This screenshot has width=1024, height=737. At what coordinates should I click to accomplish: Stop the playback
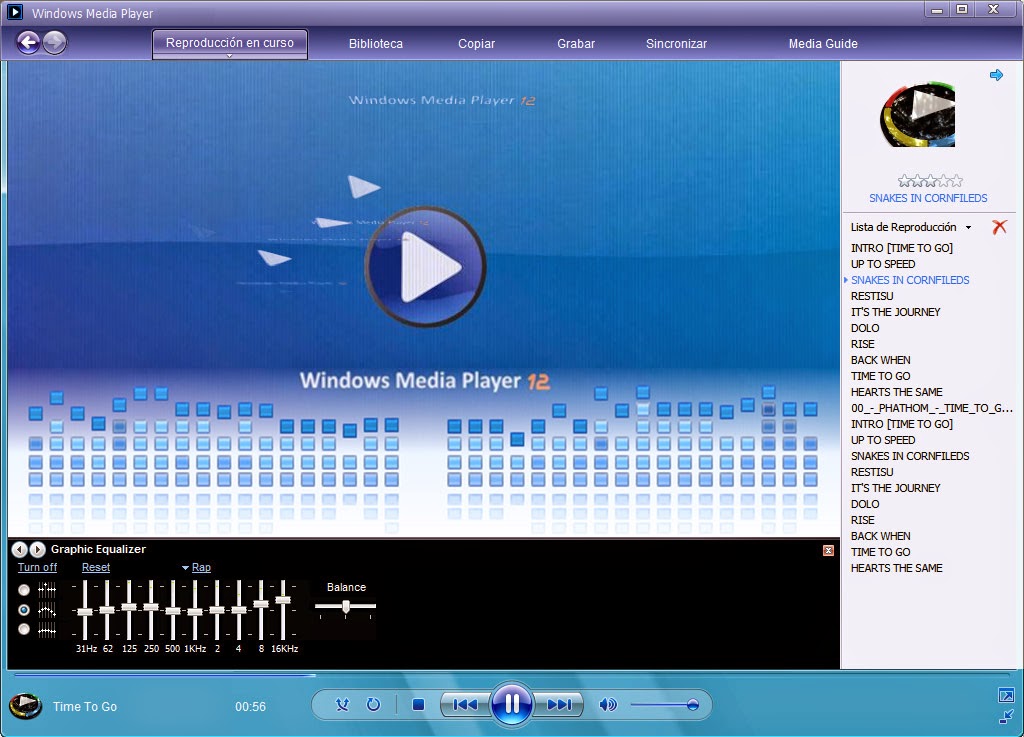click(419, 705)
